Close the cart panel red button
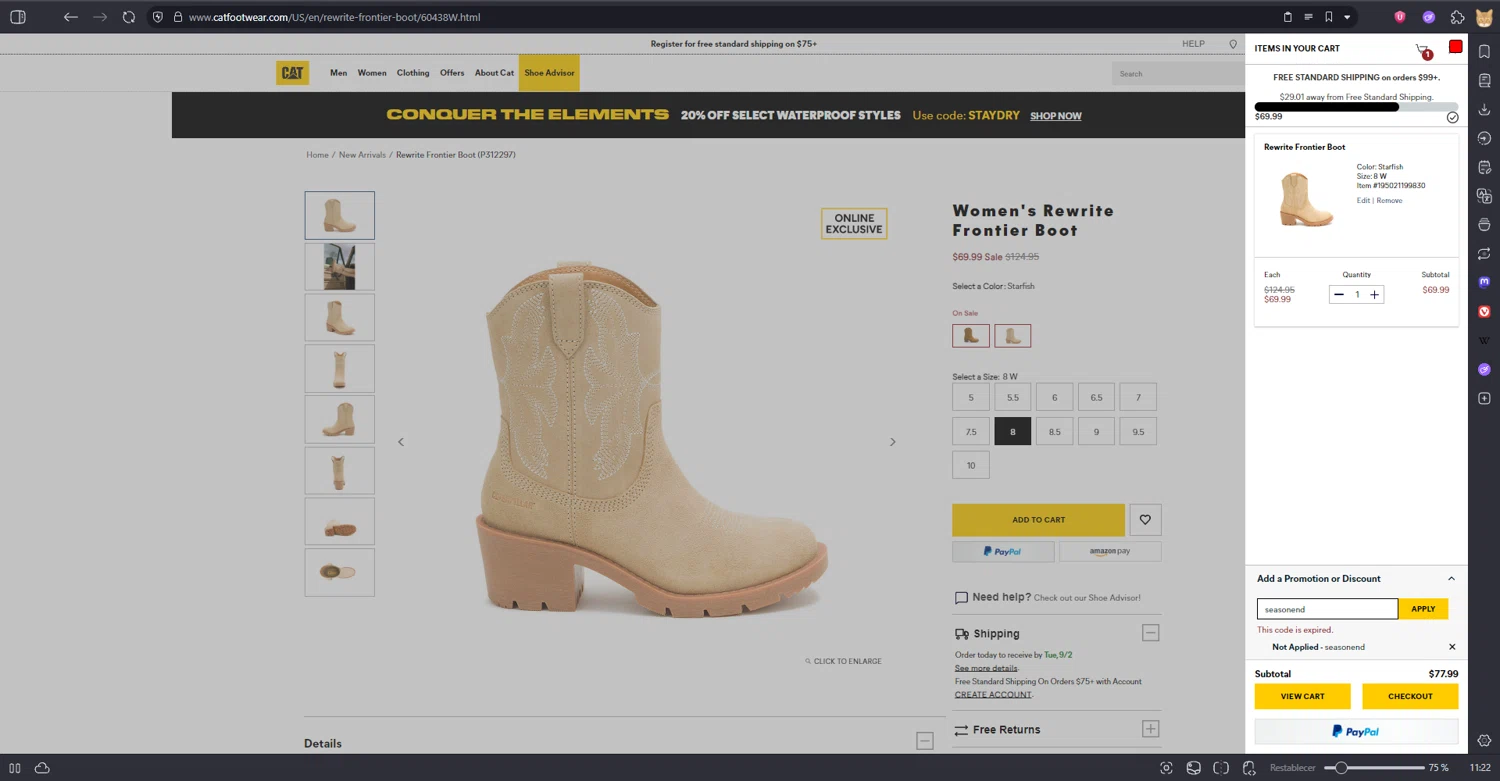 [x=1456, y=47]
